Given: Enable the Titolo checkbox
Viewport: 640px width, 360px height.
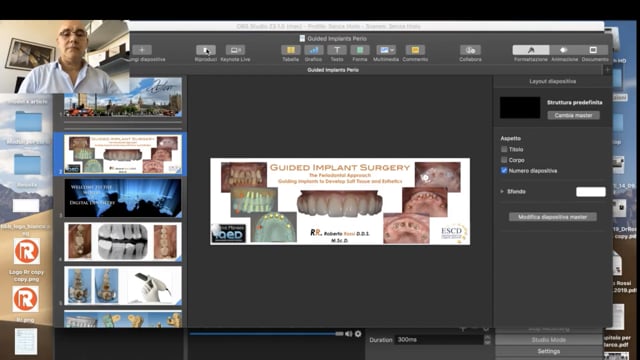Looking at the screenshot, I should (x=504, y=149).
